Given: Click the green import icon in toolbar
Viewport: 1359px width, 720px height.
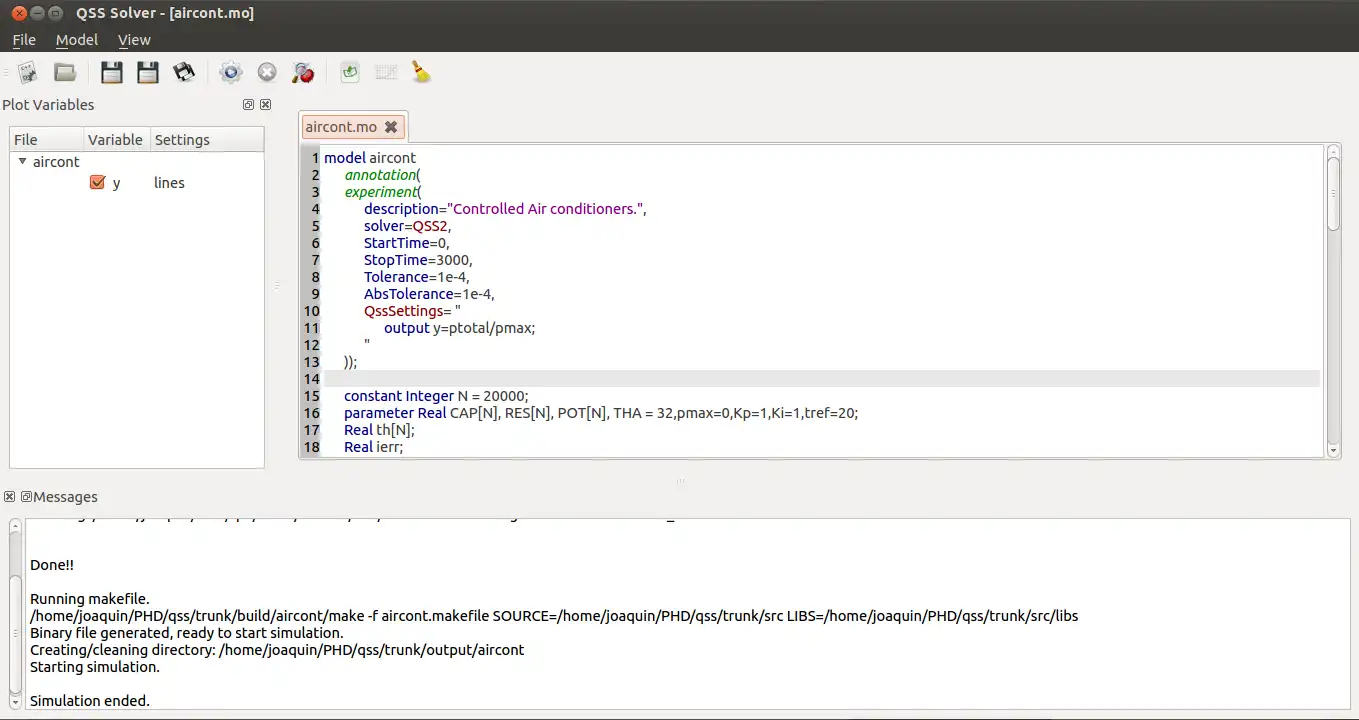Looking at the screenshot, I should (349, 72).
